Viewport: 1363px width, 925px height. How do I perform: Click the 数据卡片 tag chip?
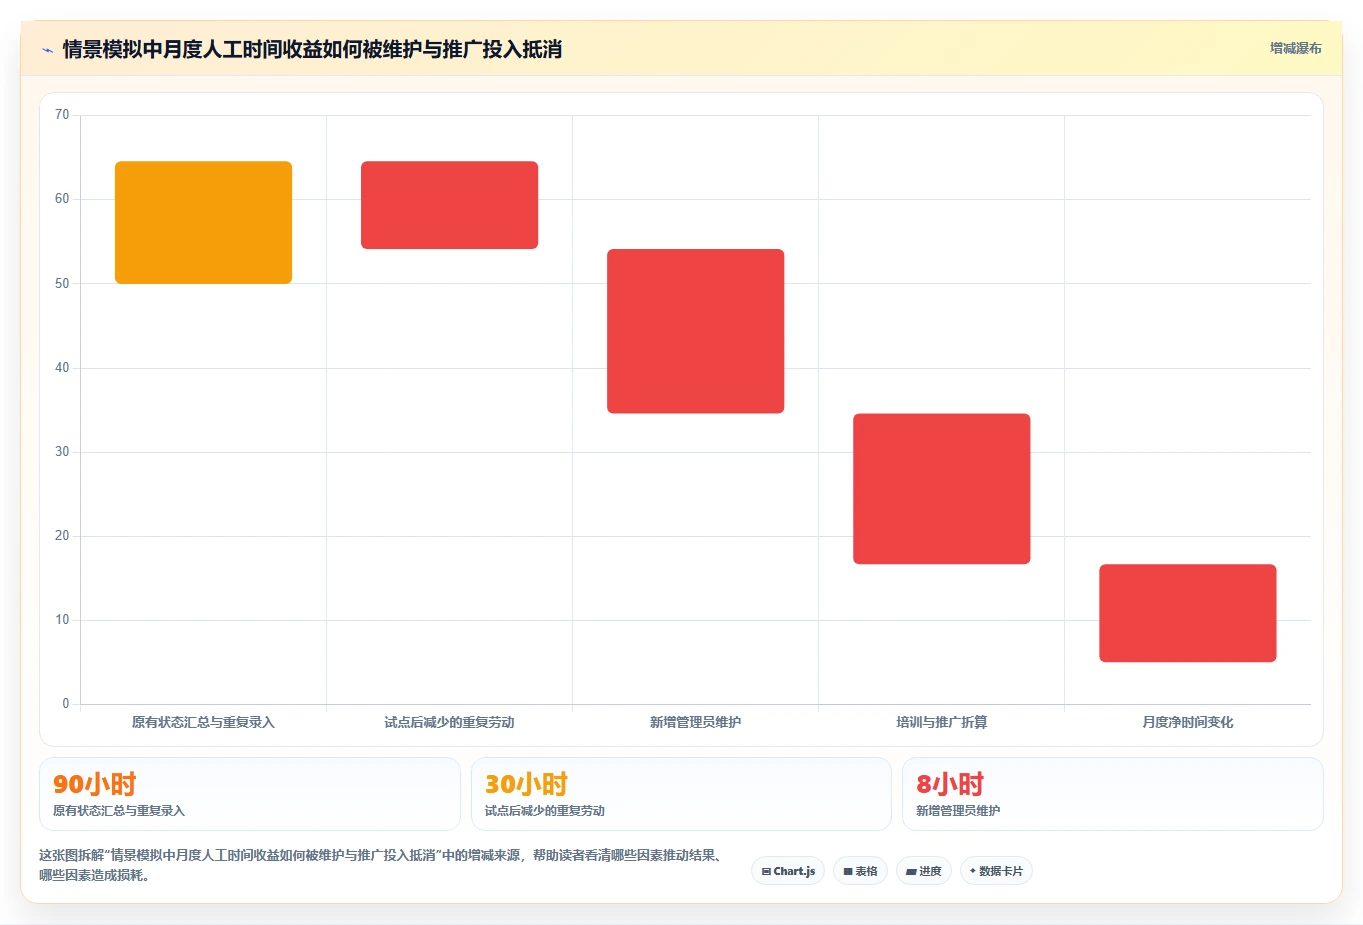996,871
